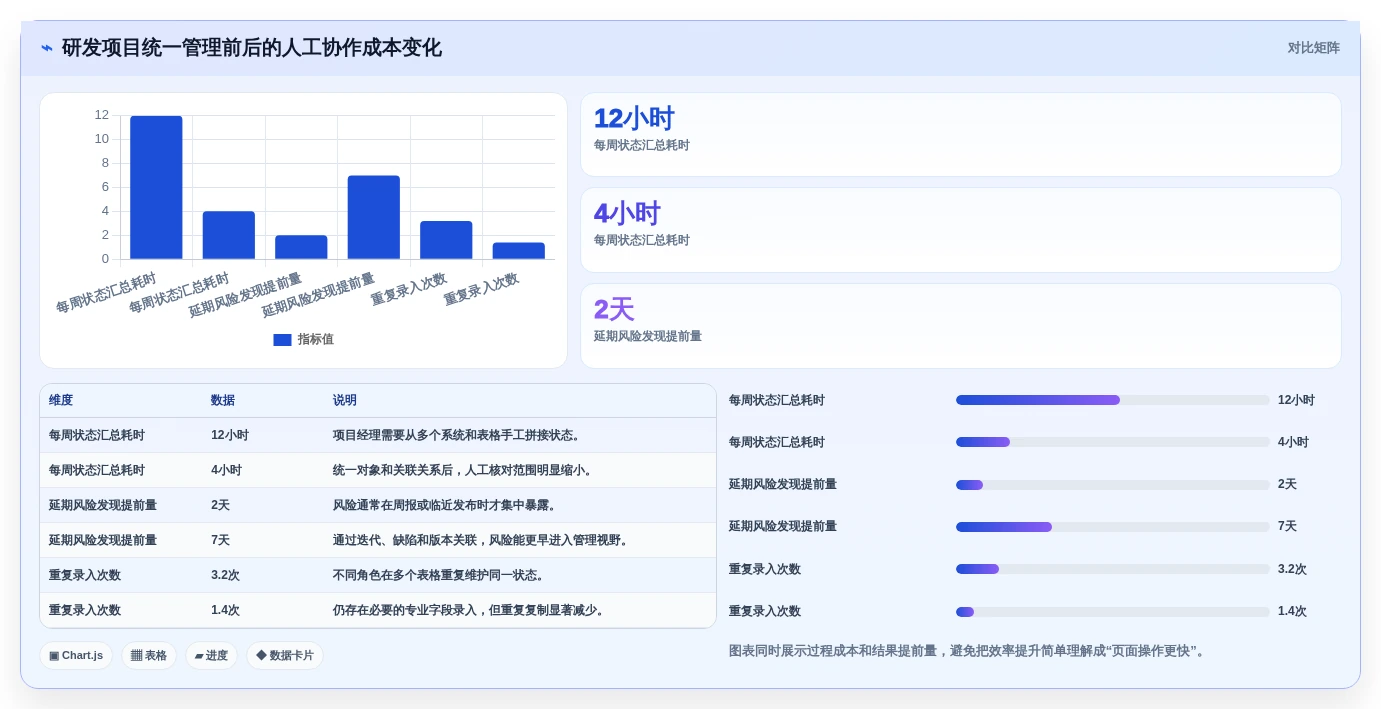Open the 2天 data card
Image resolution: width=1381 pixels, height=709 pixels.
pos(961,326)
